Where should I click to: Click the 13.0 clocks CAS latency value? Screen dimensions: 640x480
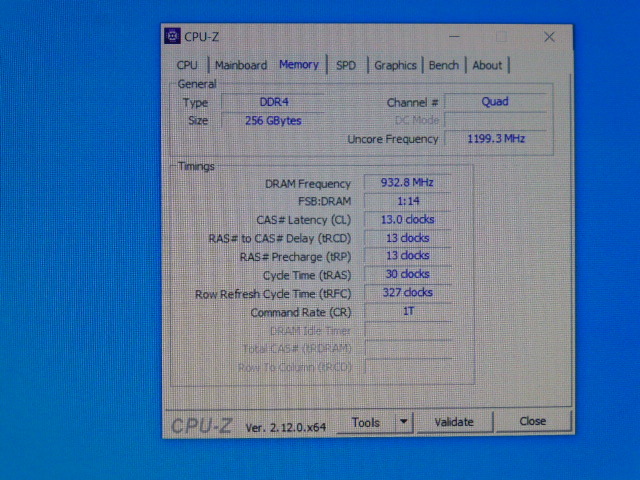click(x=407, y=220)
